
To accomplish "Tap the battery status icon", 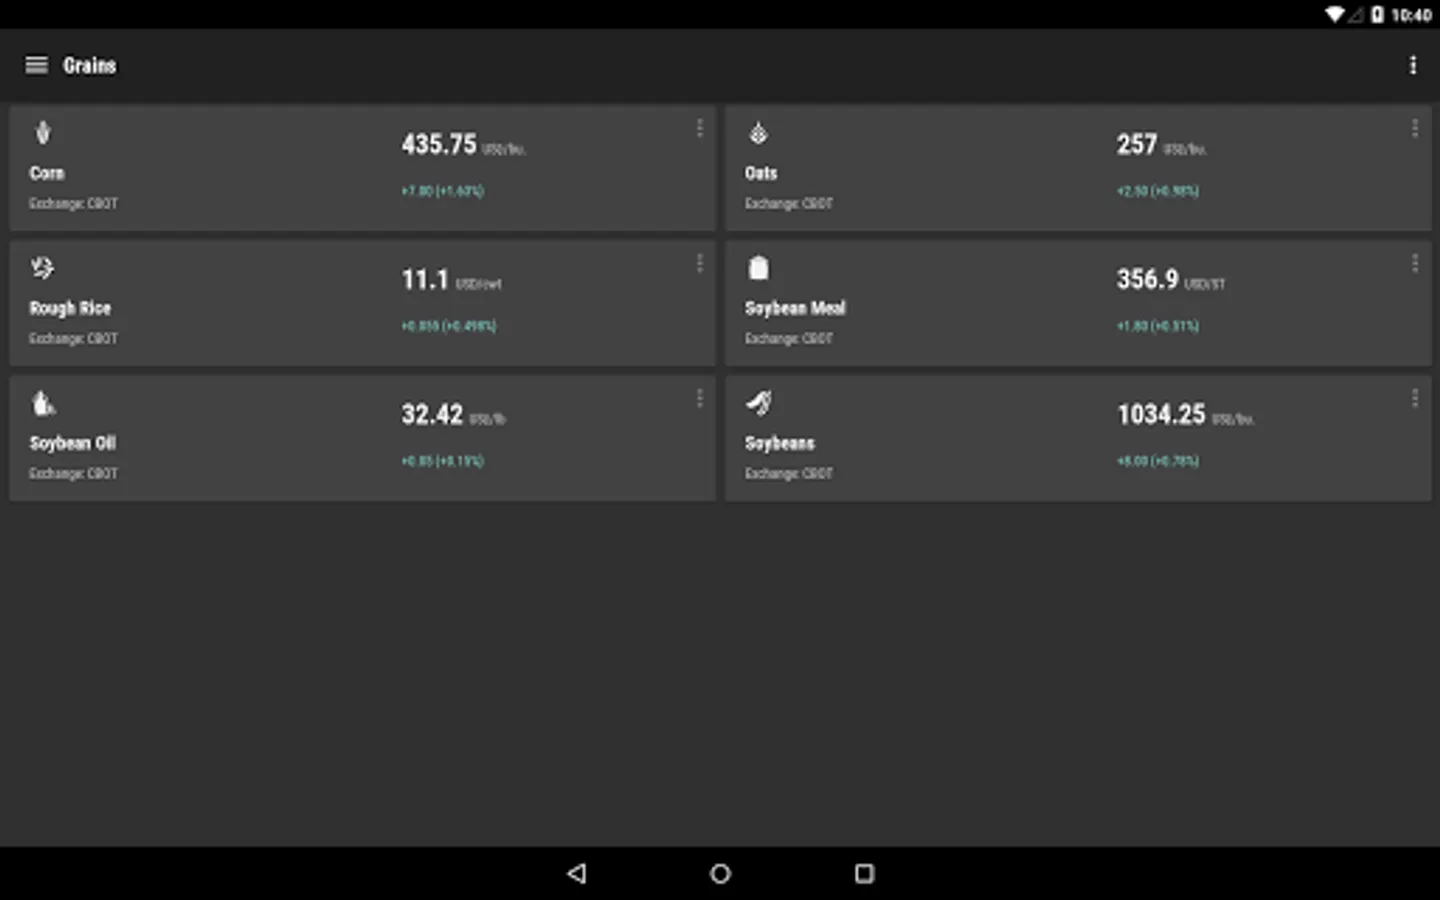I will (1377, 14).
